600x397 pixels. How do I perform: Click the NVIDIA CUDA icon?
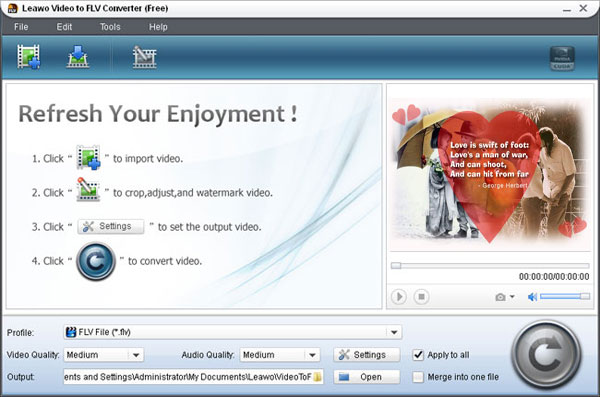[x=562, y=59]
